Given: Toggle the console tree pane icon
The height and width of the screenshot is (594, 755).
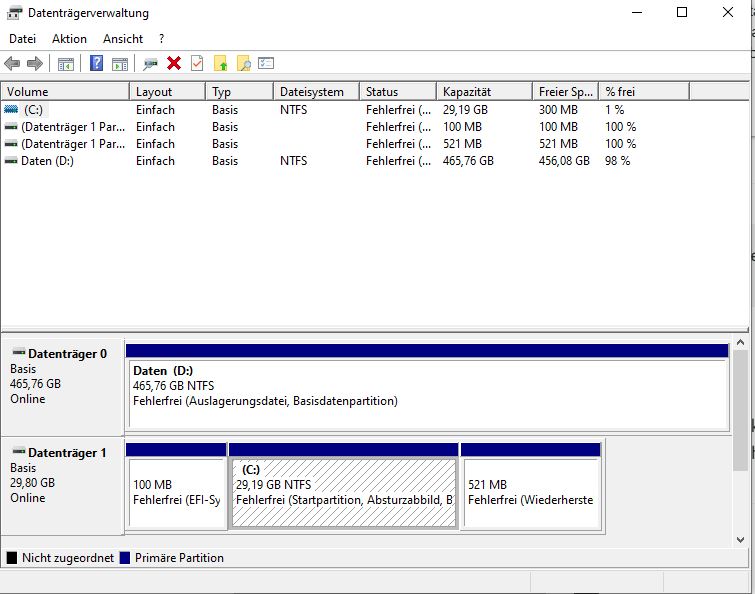Looking at the screenshot, I should pyautogui.click(x=65, y=64).
